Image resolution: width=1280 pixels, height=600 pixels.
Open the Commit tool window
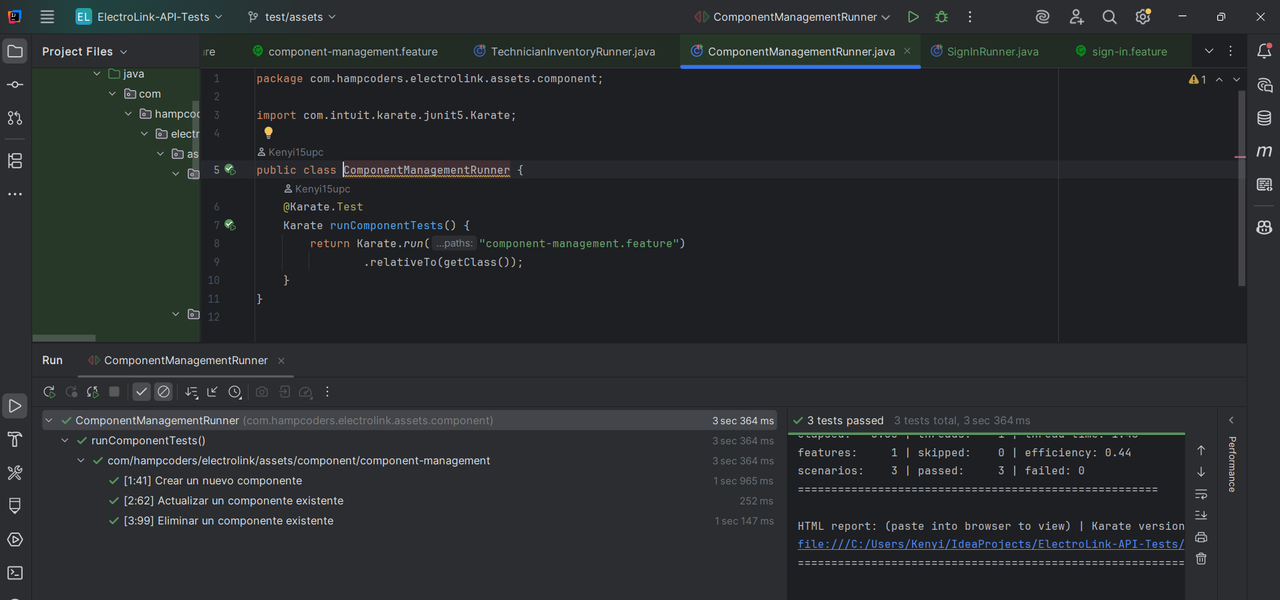point(15,85)
